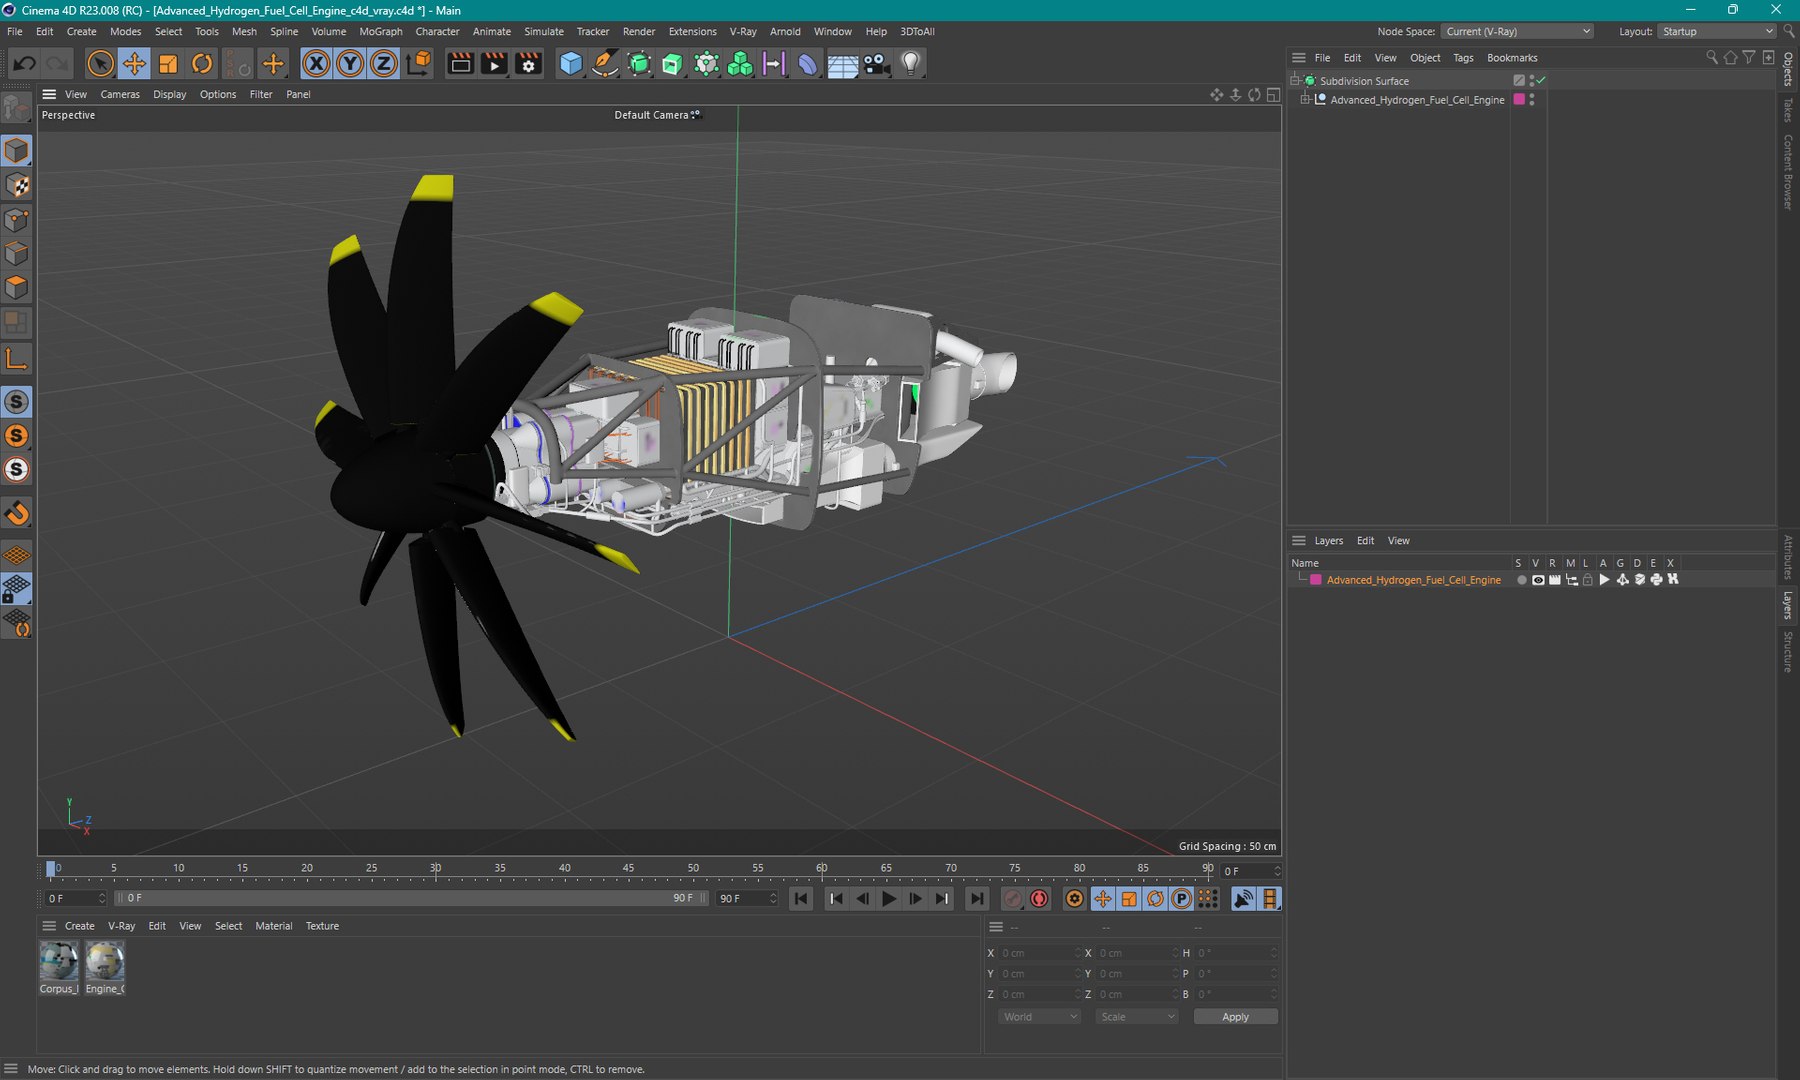Open the Render Settings icon
Viewport: 1800px width, 1080px height.
click(528, 64)
